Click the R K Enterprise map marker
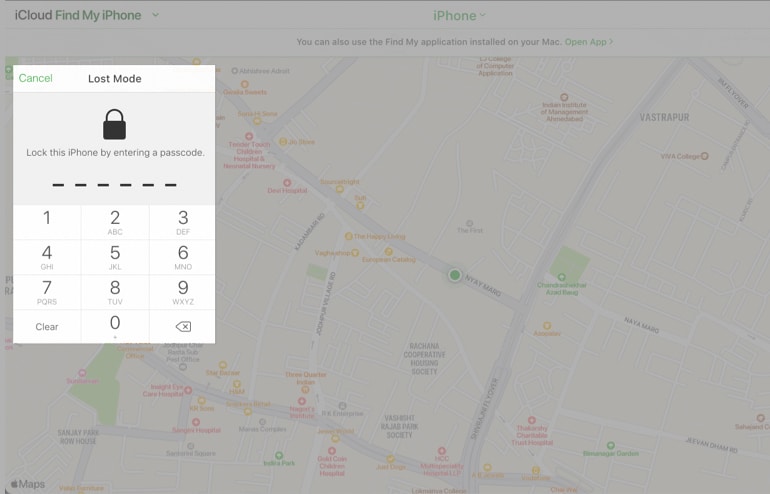The height and width of the screenshot is (494, 770). pyautogui.click(x=342, y=406)
